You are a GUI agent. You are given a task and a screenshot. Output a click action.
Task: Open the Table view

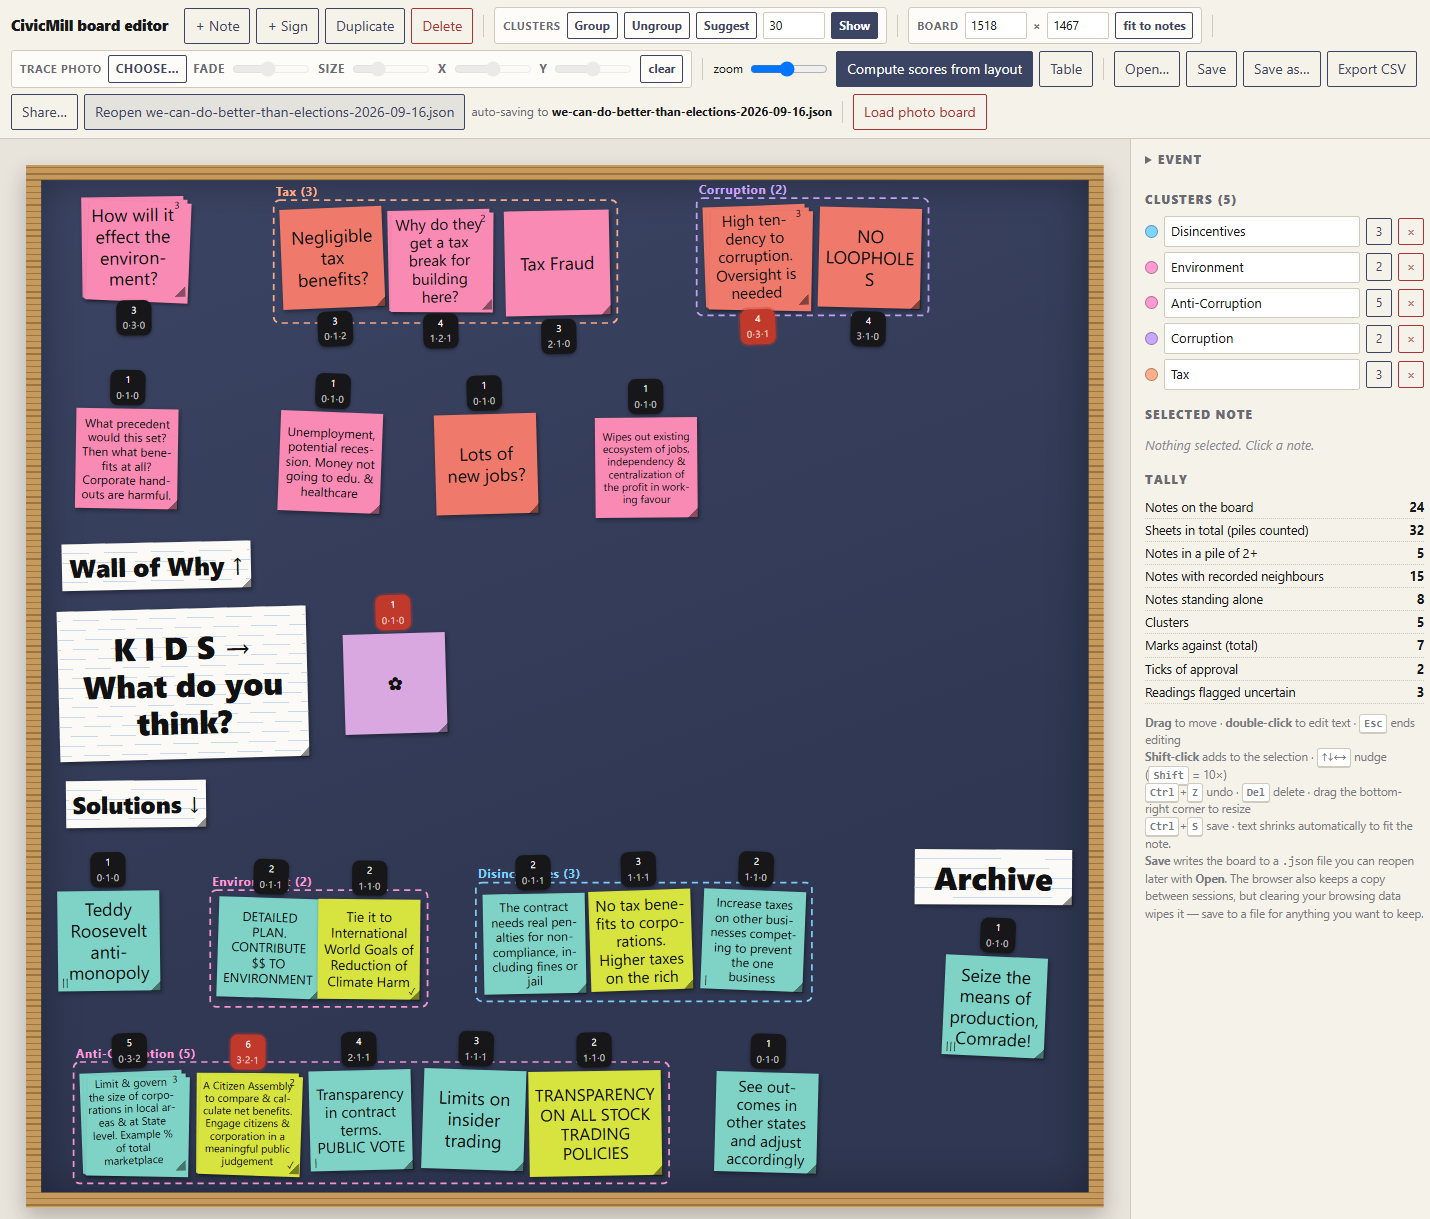[x=1066, y=69]
